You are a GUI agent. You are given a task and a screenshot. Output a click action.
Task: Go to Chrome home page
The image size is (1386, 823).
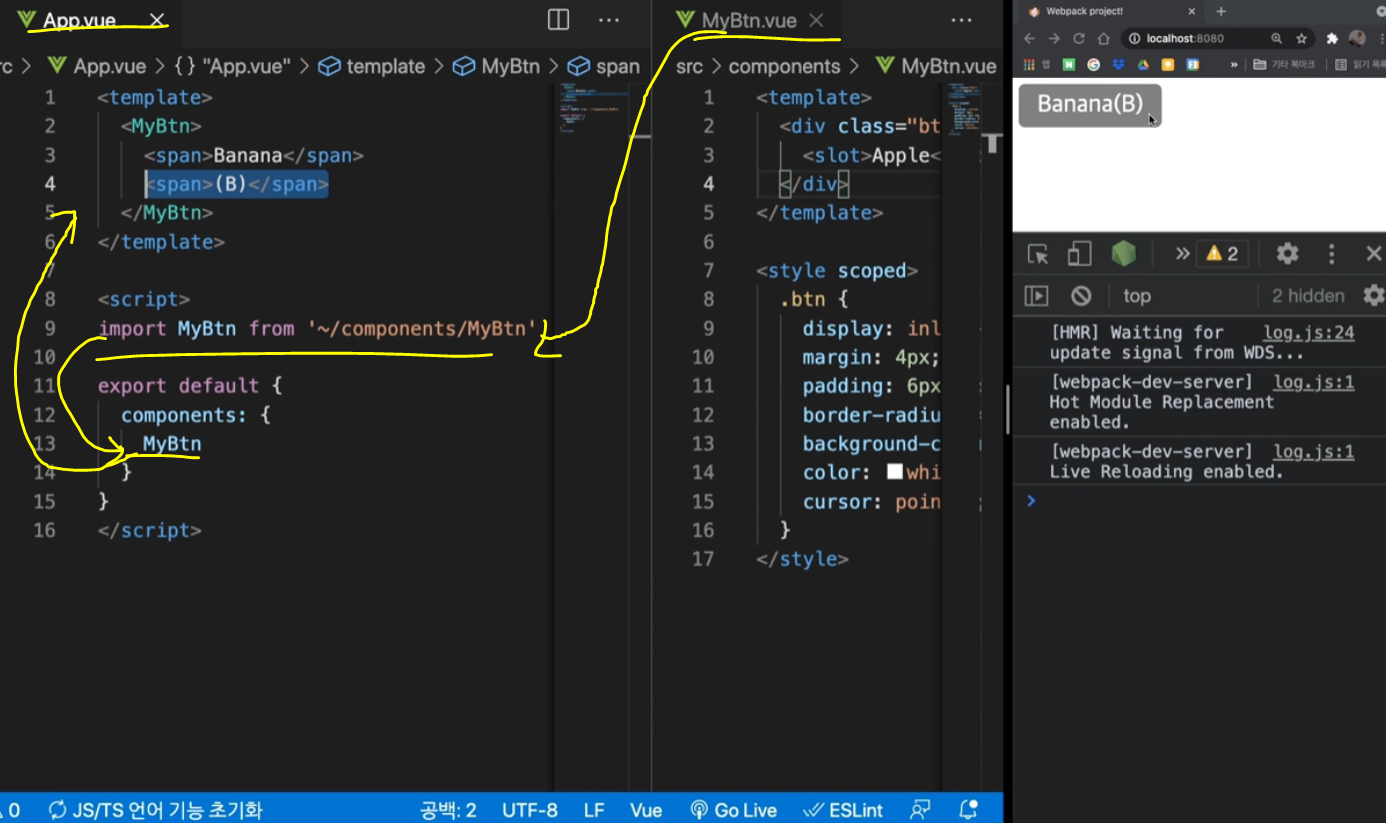coord(1104,38)
